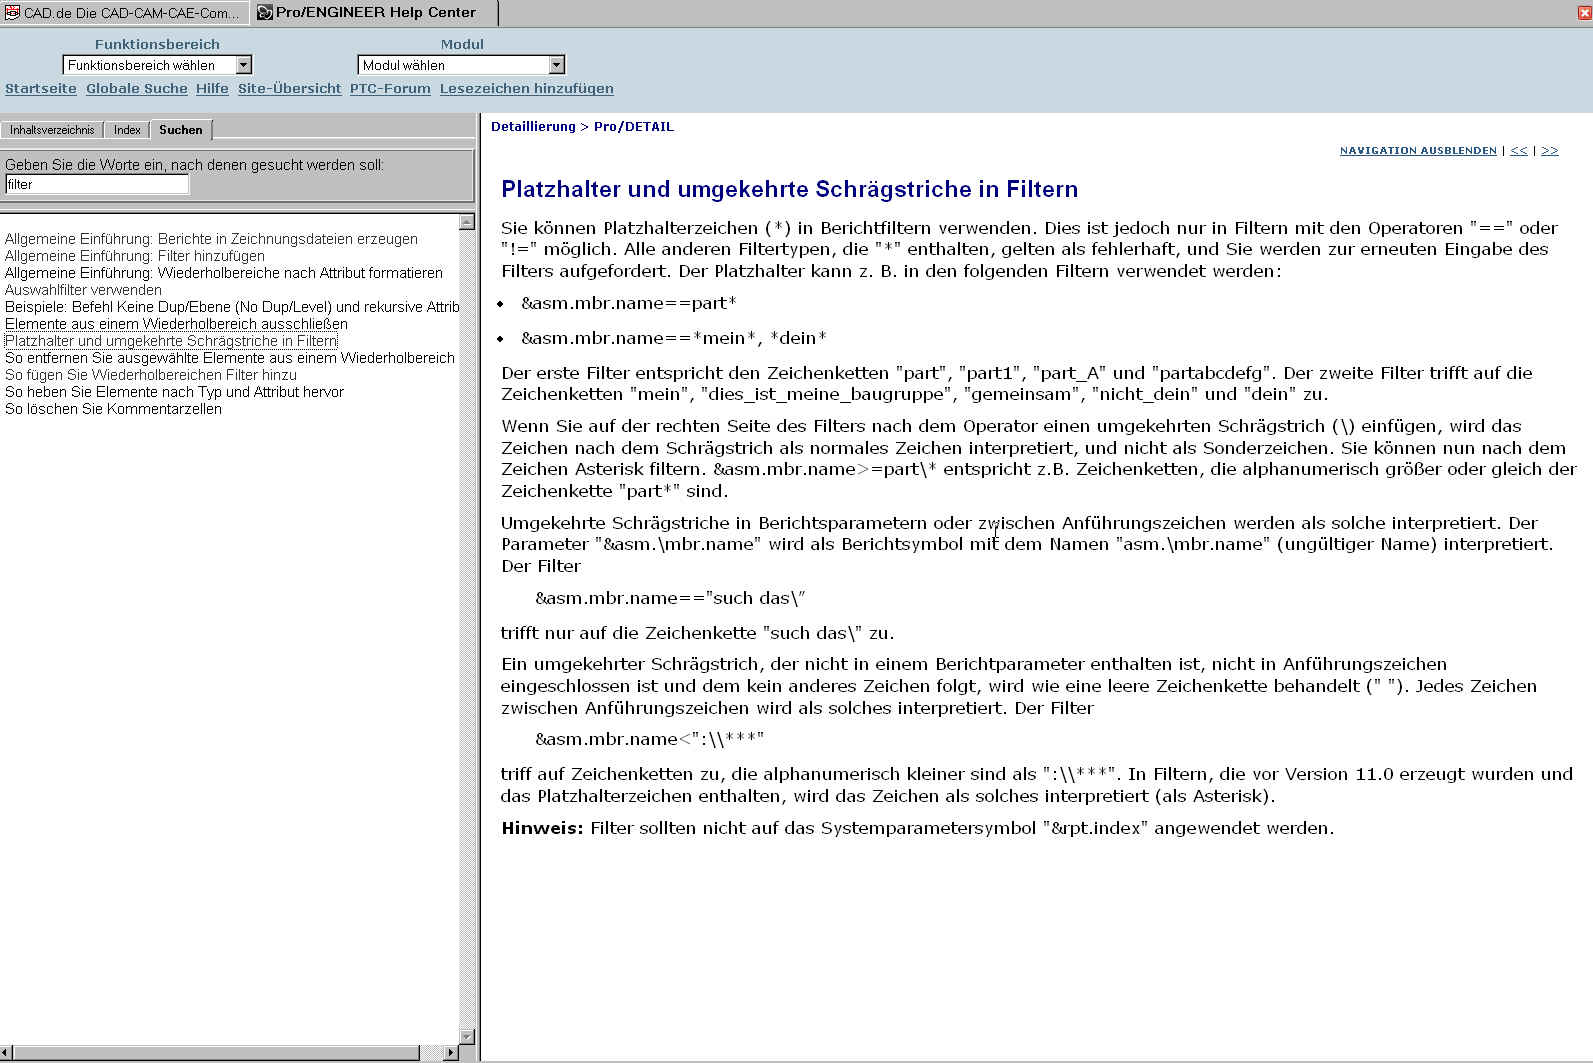
Task: Open result 'Auswahlfilter verwenden'
Action: pos(83,290)
